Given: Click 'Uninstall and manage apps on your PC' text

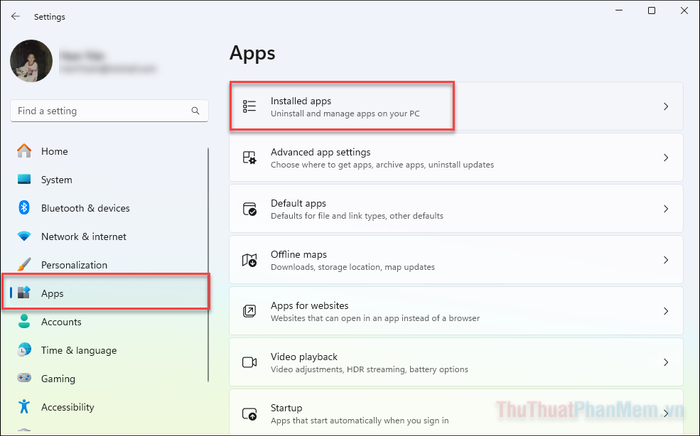Looking at the screenshot, I should click(x=345, y=114).
